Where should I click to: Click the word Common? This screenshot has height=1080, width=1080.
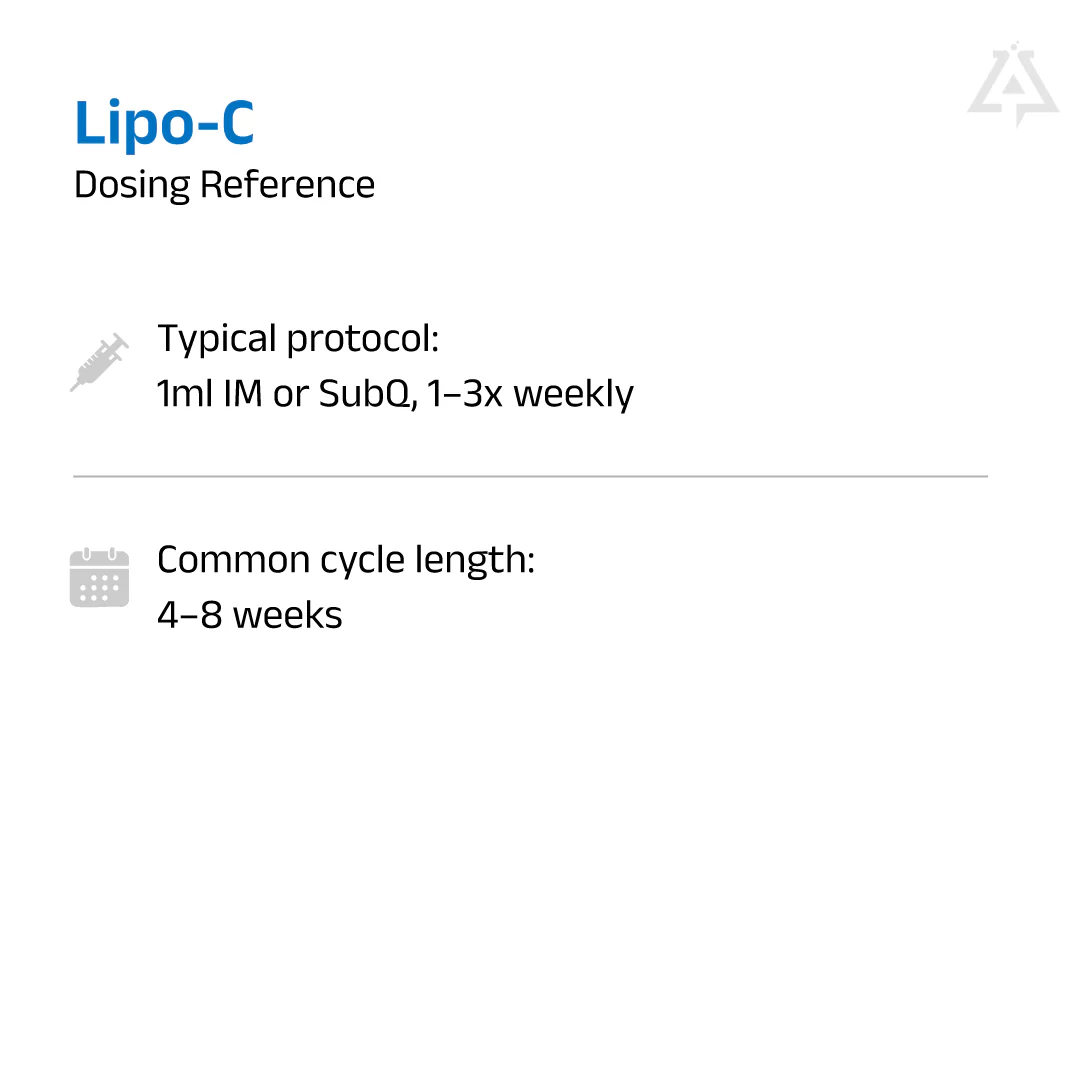[233, 560]
